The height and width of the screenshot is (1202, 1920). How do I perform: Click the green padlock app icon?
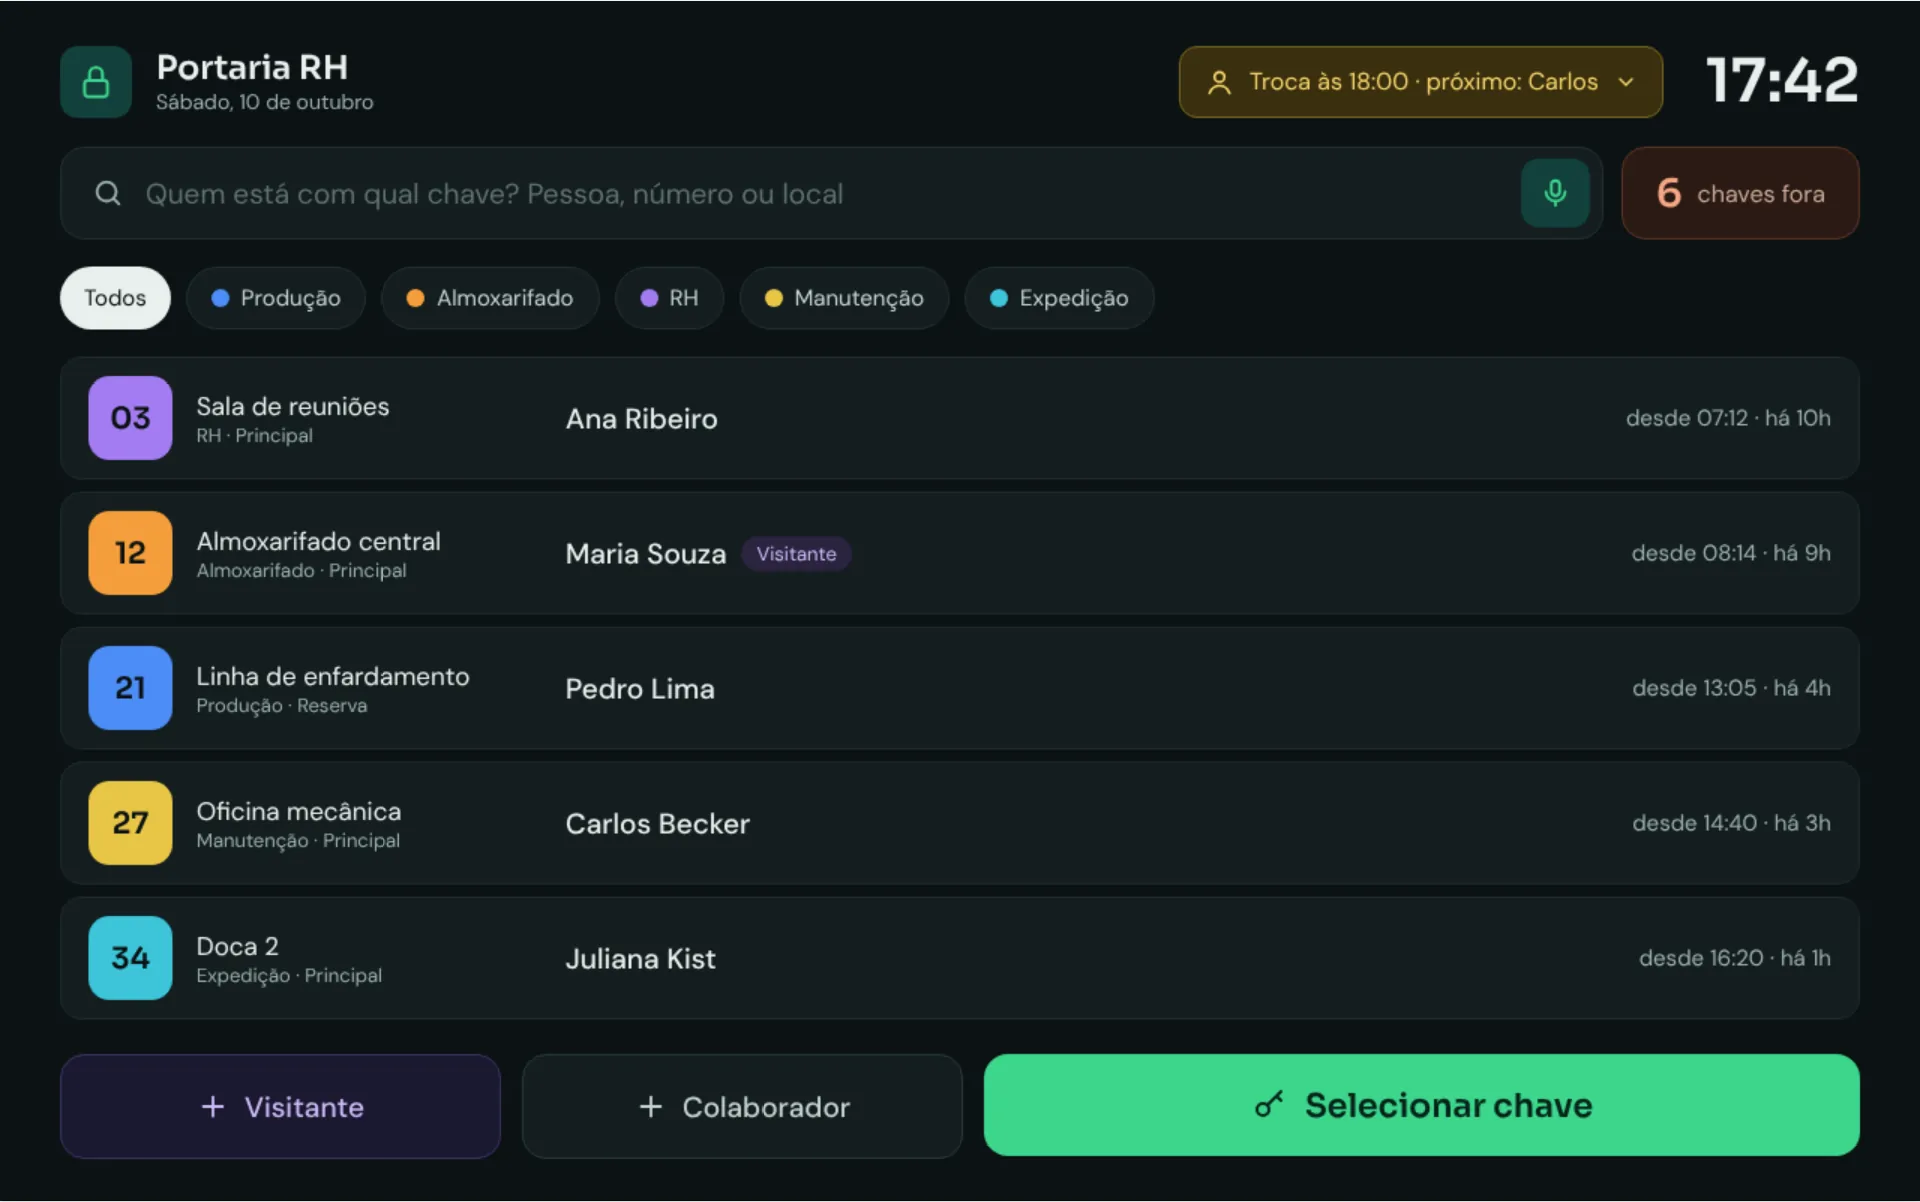pyautogui.click(x=96, y=82)
